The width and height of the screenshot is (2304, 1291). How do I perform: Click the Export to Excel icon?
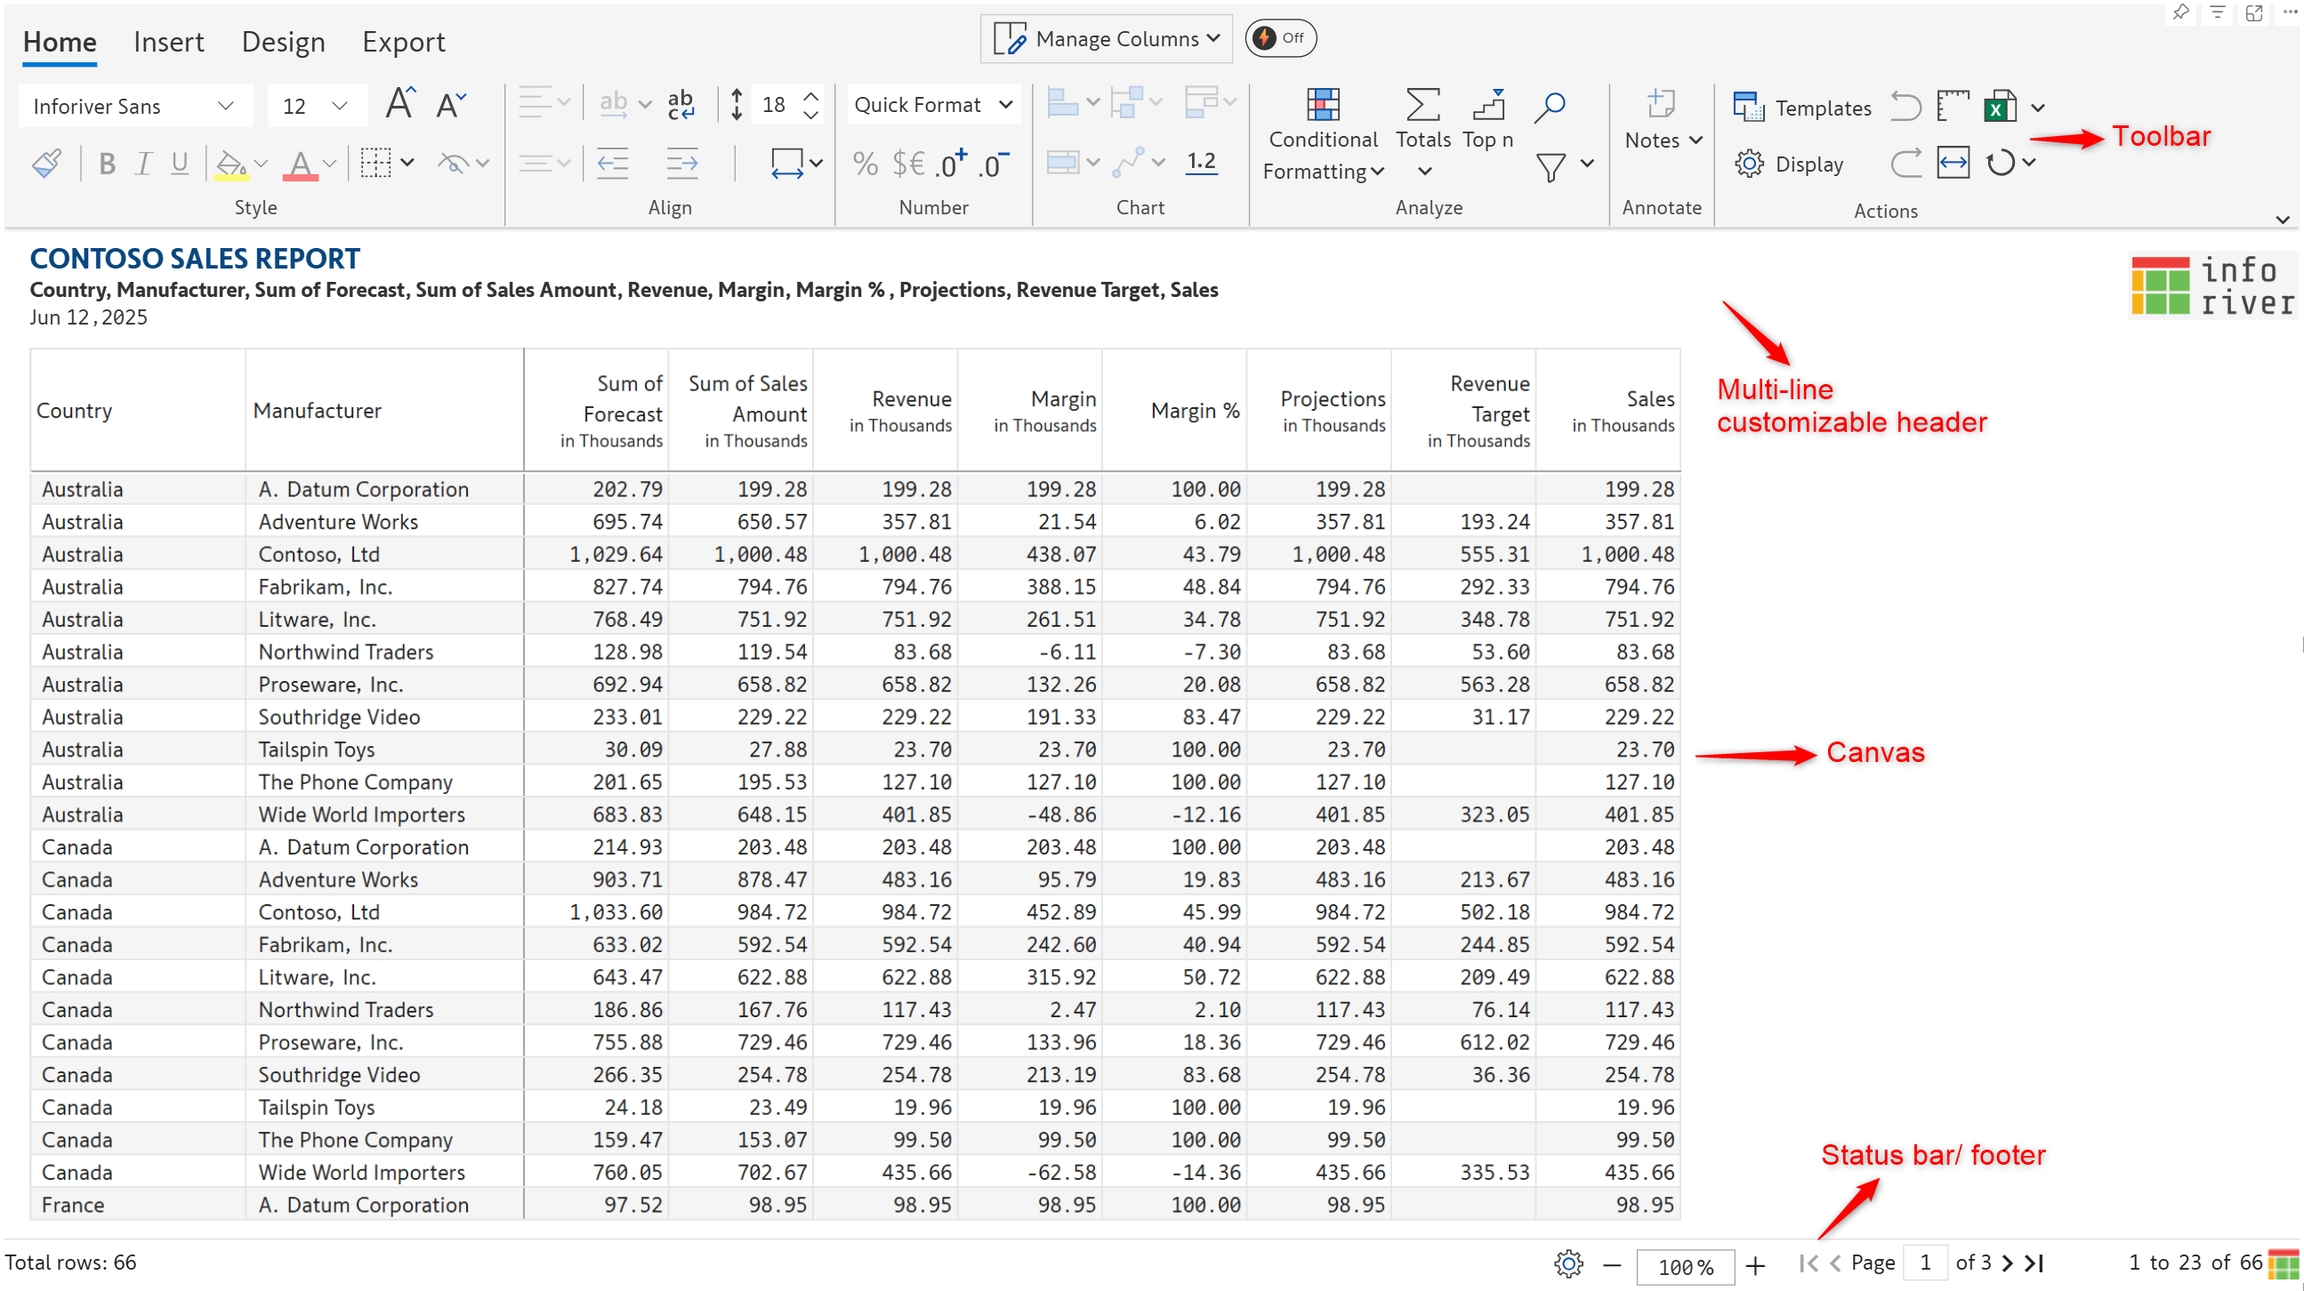click(2000, 107)
